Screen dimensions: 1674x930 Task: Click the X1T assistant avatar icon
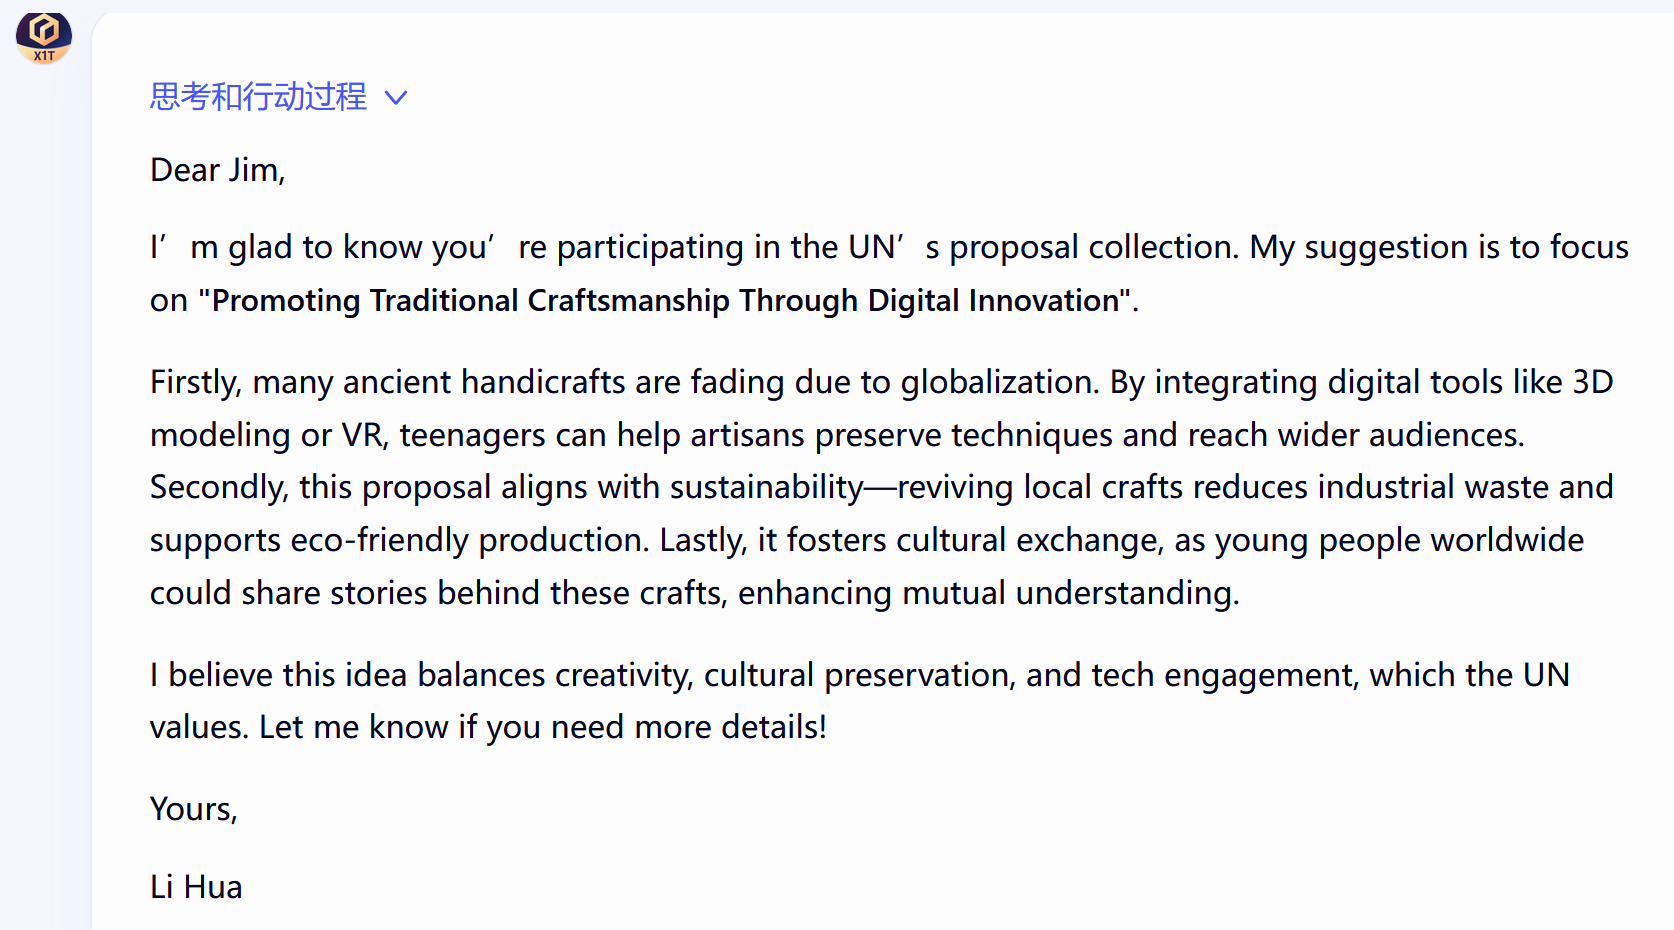pos(44,38)
